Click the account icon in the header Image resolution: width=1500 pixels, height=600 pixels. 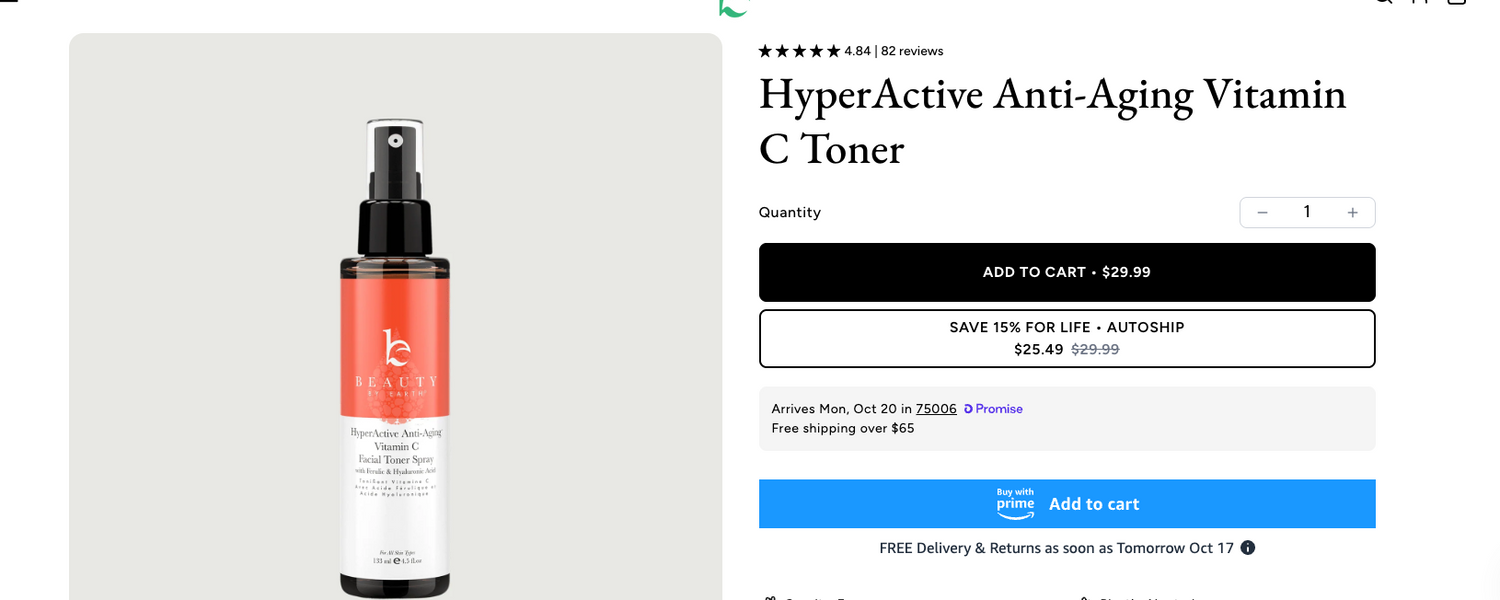1420,2
